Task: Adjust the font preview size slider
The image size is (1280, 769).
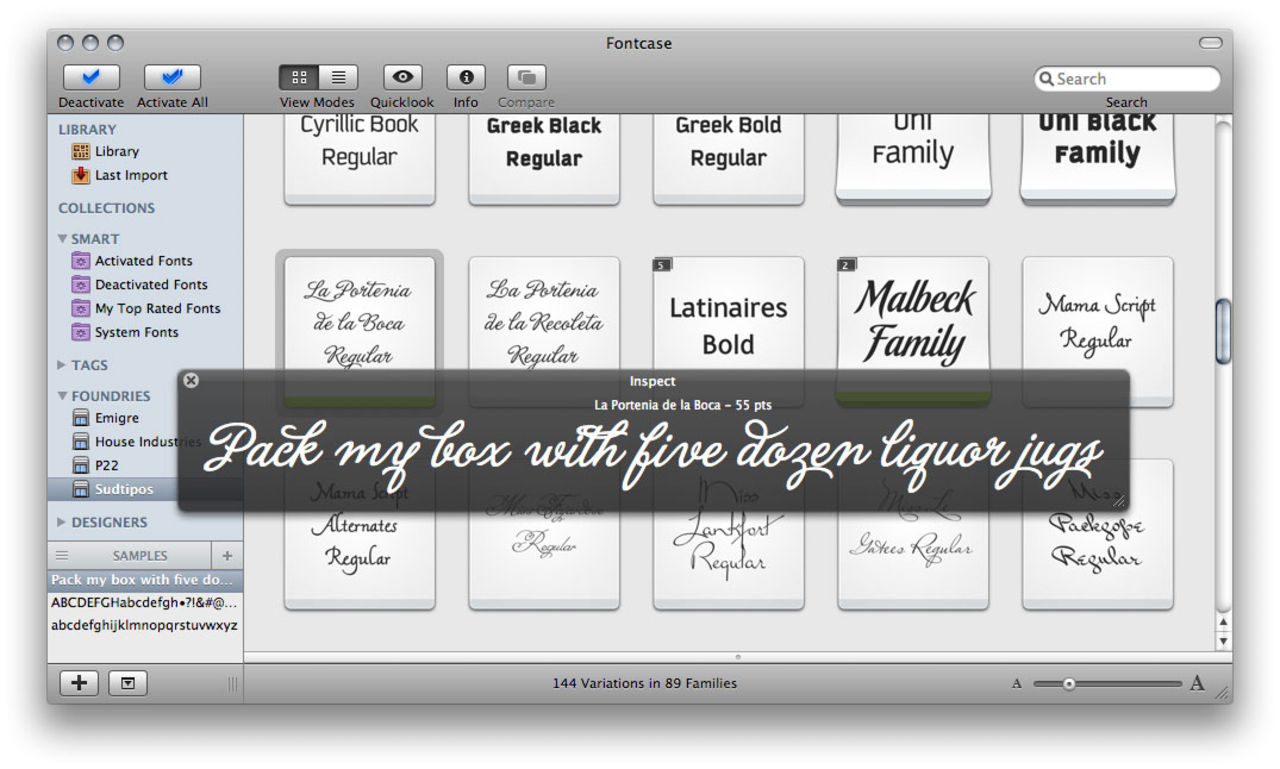Action: click(x=1069, y=684)
